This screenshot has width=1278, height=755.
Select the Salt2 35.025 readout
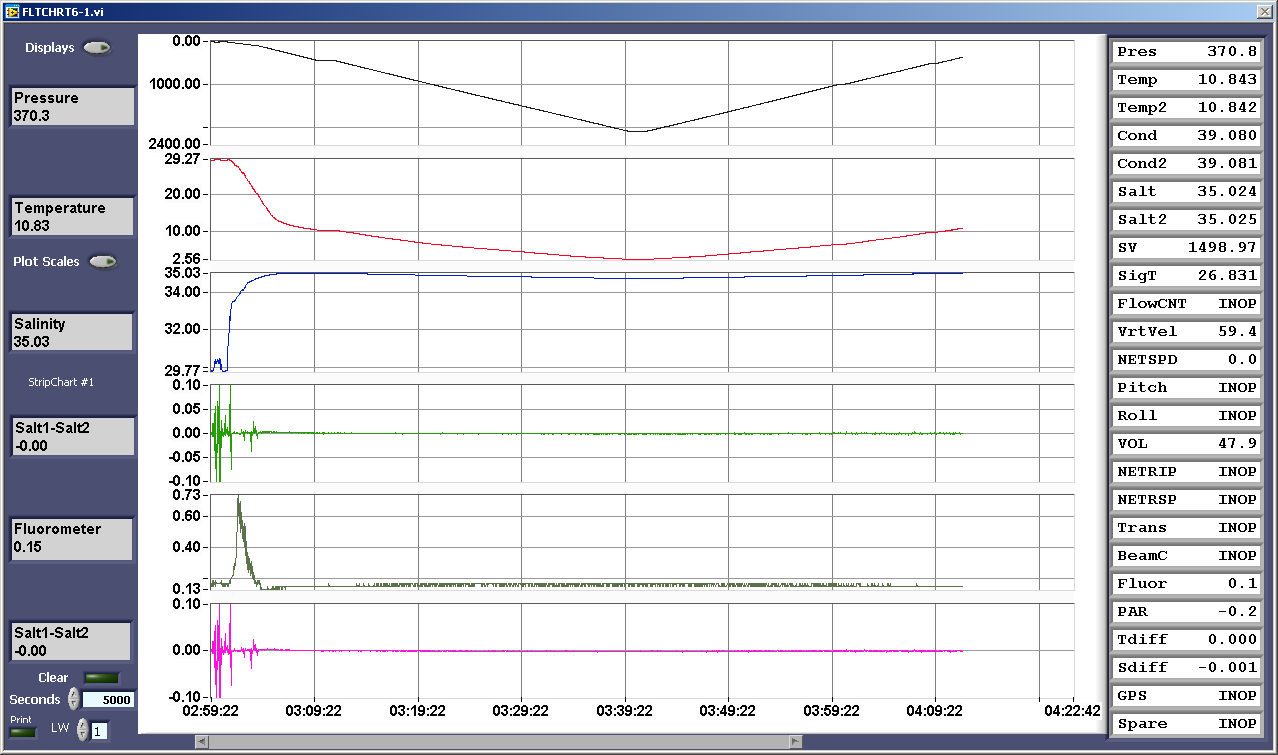pyautogui.click(x=1187, y=220)
